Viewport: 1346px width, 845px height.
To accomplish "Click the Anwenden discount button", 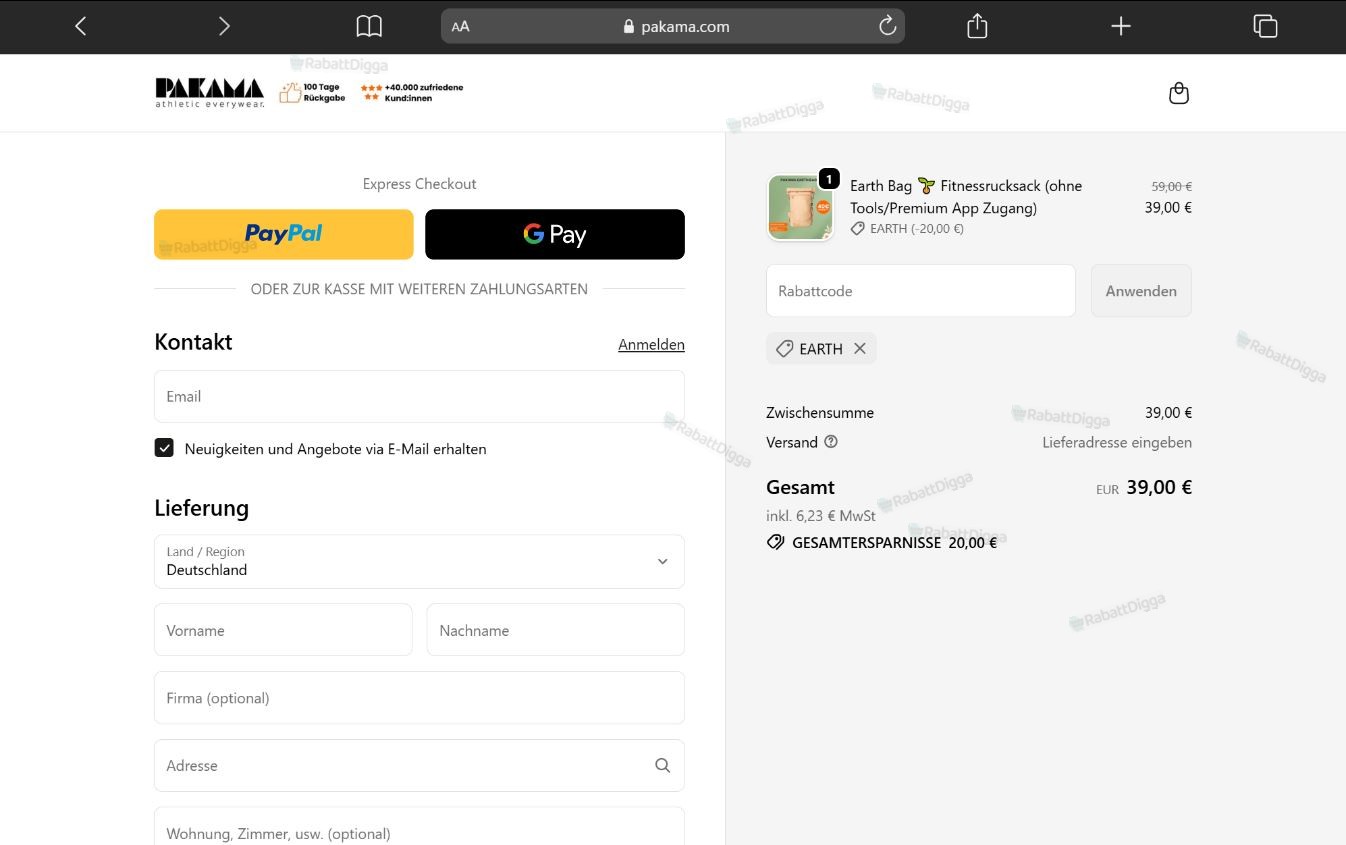I will click(1141, 291).
